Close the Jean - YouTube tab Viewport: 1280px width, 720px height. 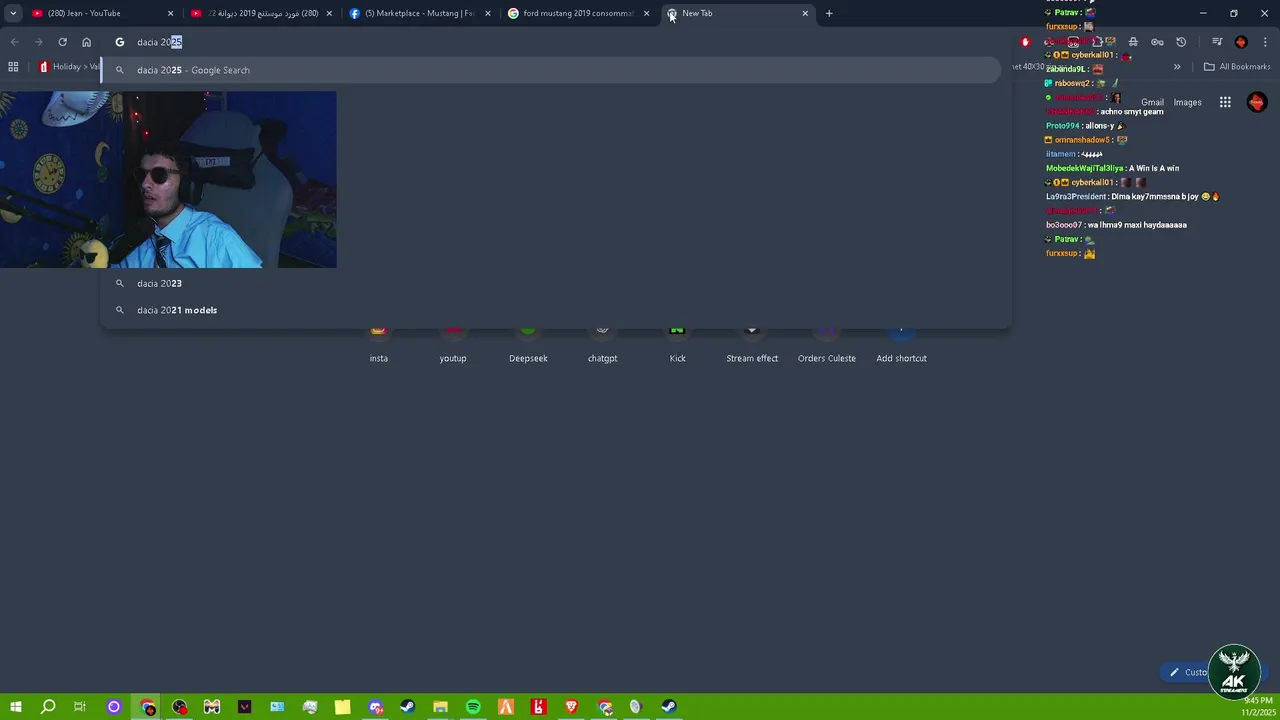(170, 13)
